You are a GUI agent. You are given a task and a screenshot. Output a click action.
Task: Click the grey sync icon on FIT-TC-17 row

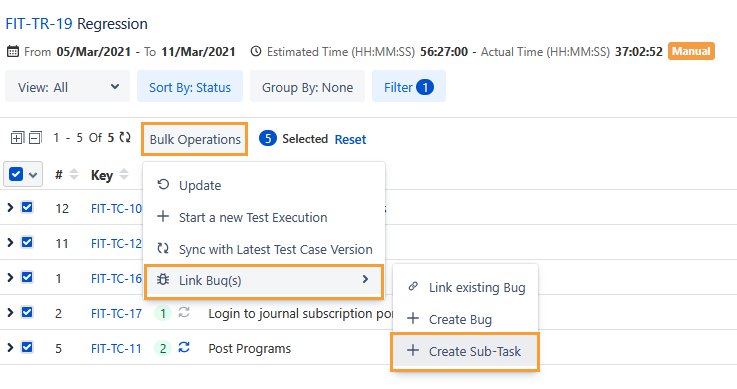click(184, 312)
